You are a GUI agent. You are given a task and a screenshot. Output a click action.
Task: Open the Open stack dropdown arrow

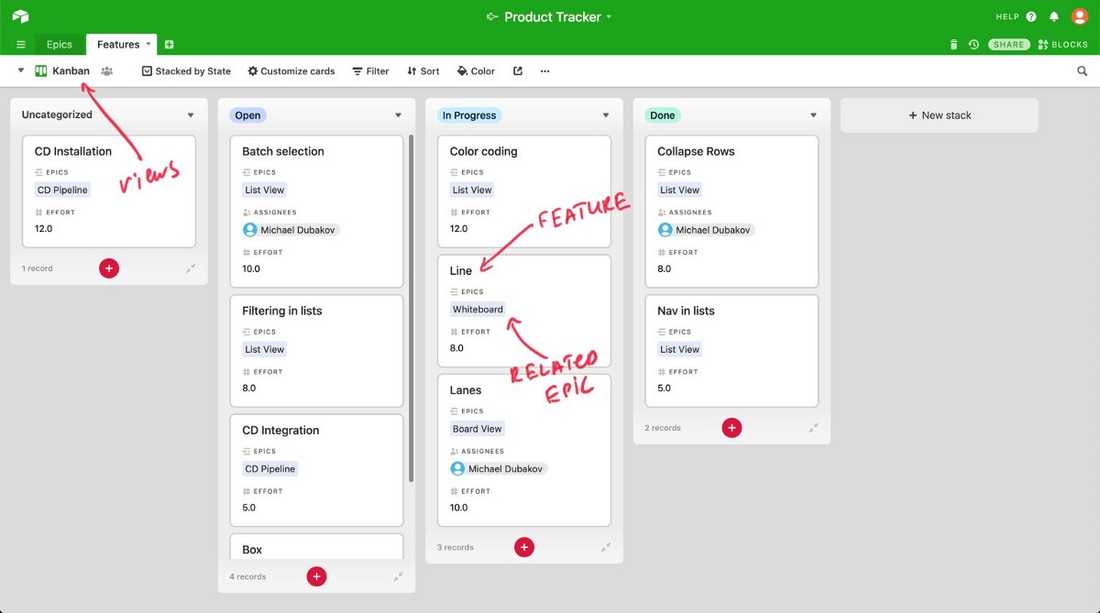click(398, 115)
